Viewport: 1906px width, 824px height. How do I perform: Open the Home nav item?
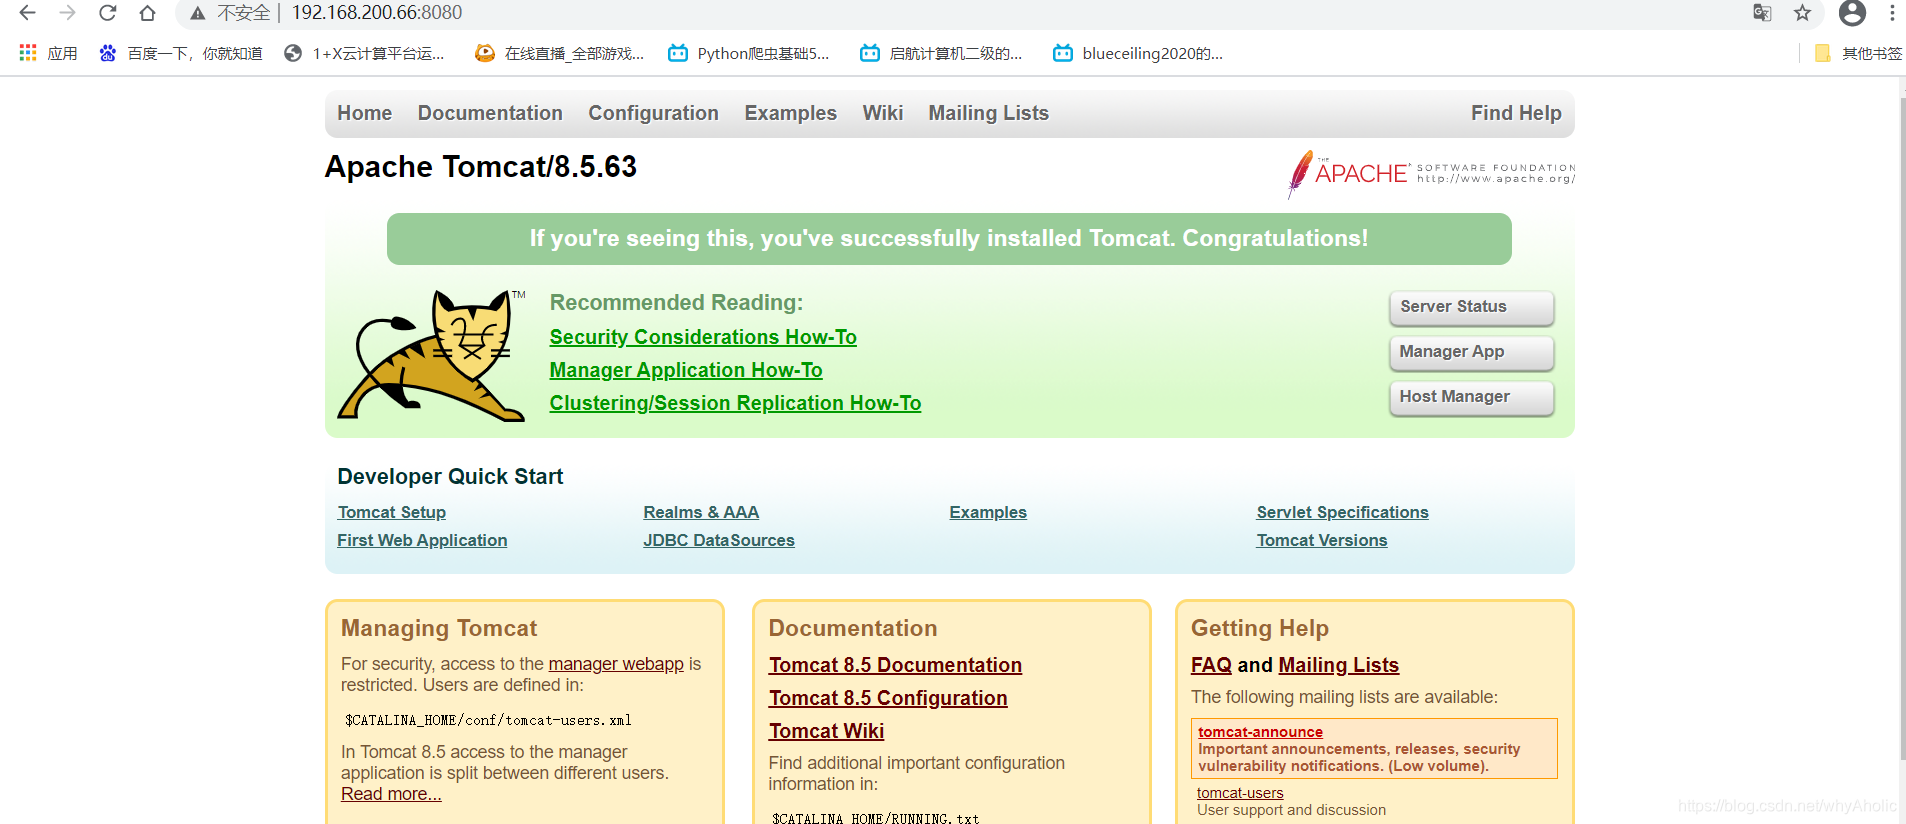364,113
